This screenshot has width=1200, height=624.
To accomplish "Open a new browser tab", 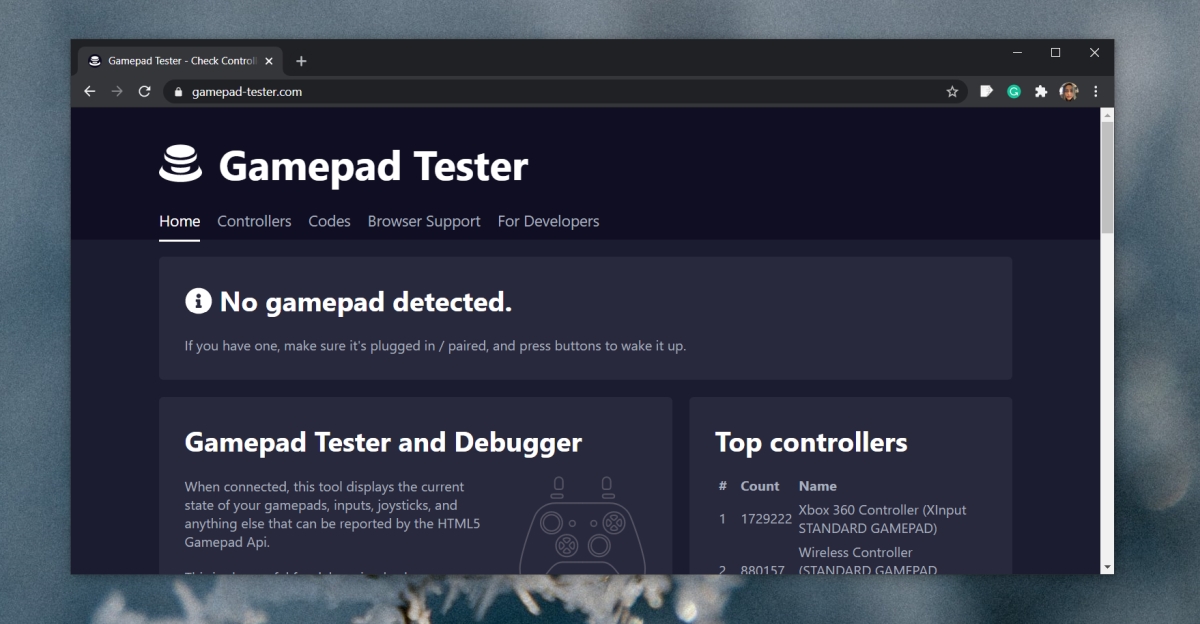I will (301, 60).
